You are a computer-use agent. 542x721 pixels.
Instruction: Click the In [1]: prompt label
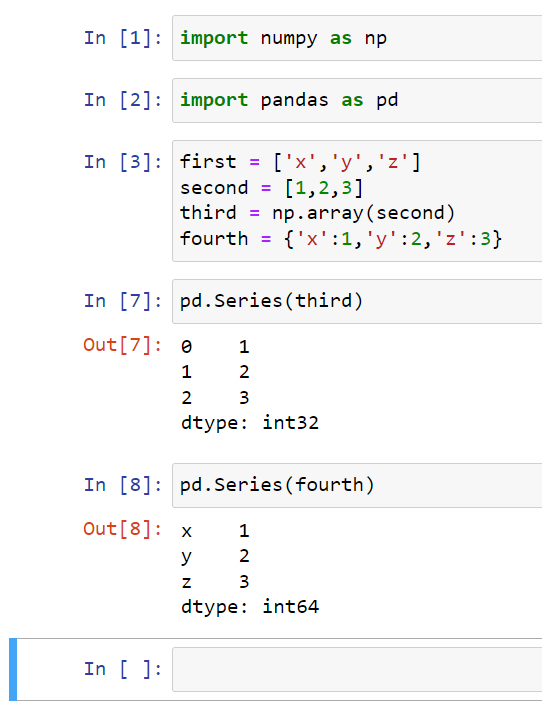(123, 38)
